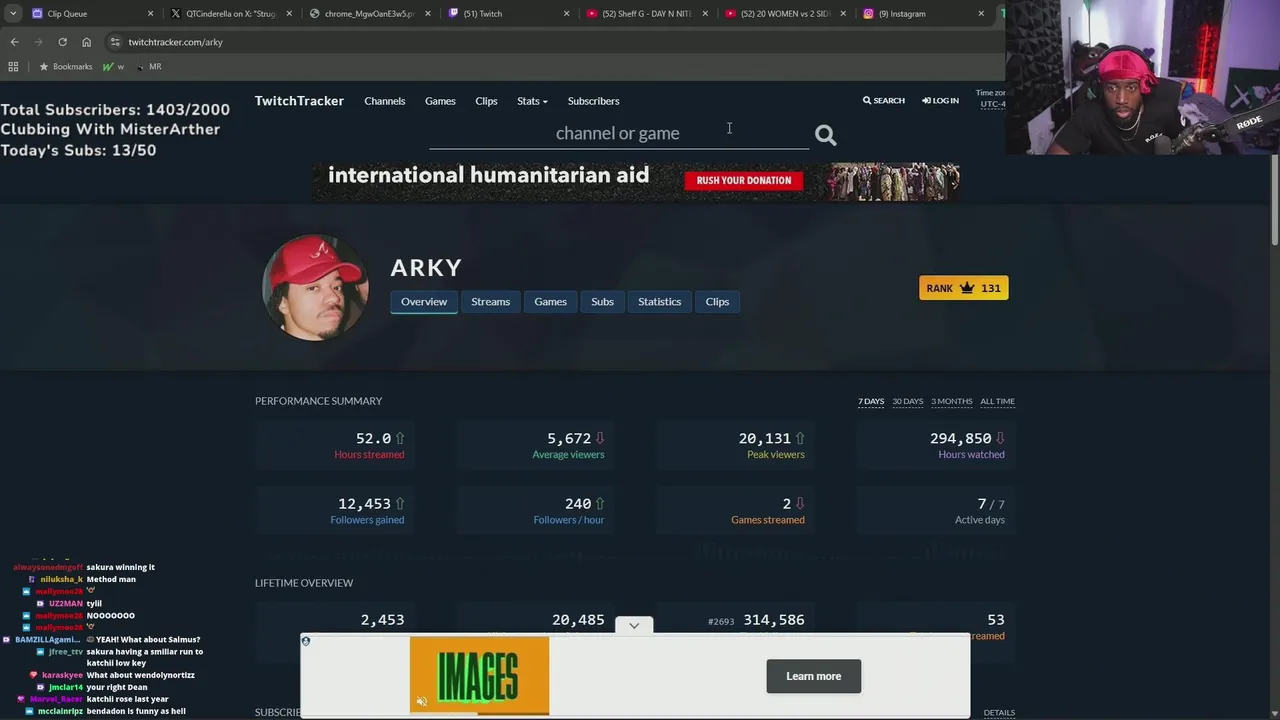Select the 7 DAYS period
This screenshot has height=720, width=1280.
point(871,401)
